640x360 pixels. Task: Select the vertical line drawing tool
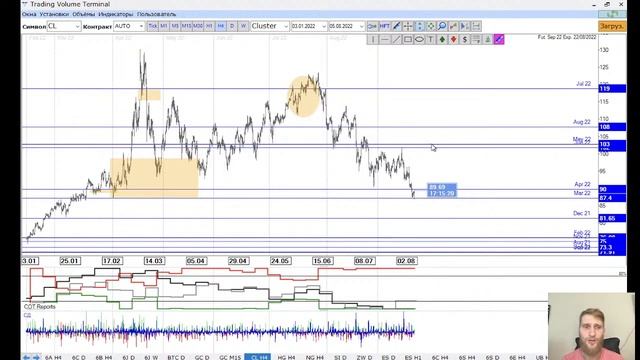(x=373, y=39)
